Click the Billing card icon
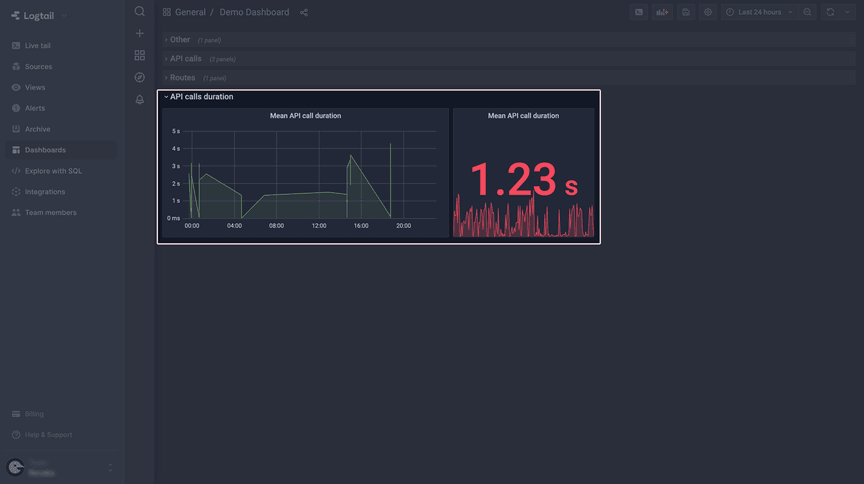This screenshot has height=484, width=864. (x=16, y=414)
